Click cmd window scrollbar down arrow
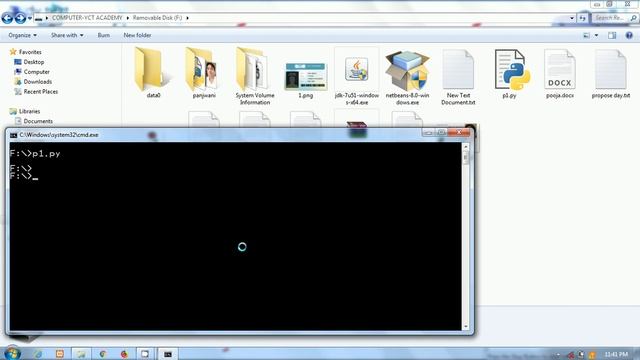The image size is (640, 360). pos(466,326)
